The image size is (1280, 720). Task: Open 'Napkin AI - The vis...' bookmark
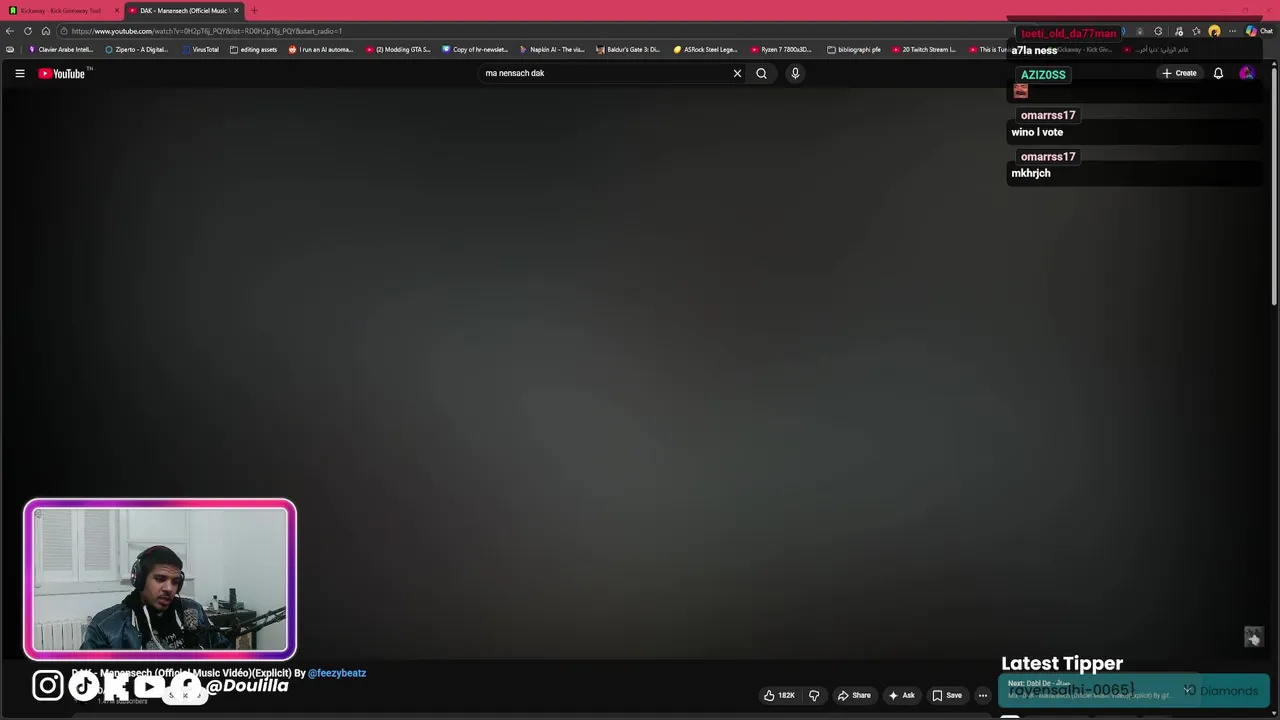click(x=552, y=49)
